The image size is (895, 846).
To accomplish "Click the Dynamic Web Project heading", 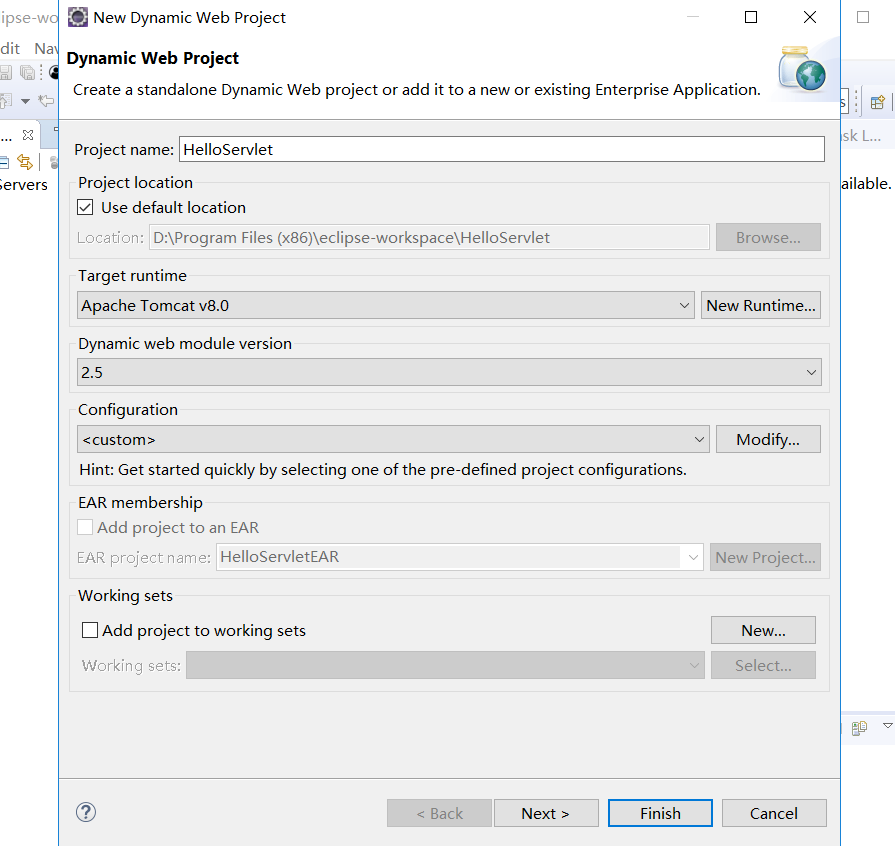I will point(152,58).
